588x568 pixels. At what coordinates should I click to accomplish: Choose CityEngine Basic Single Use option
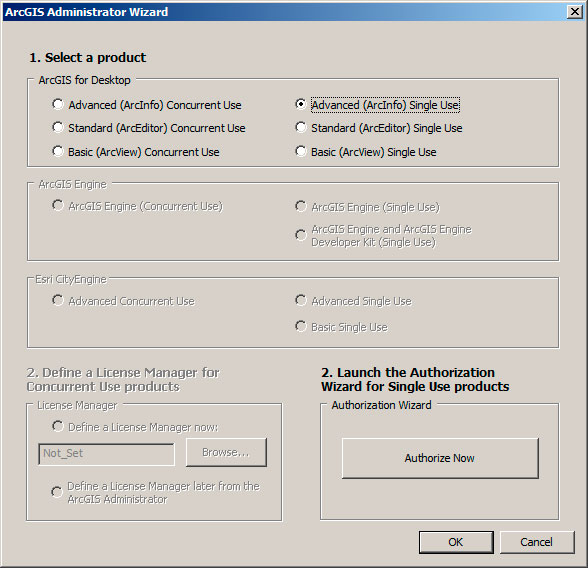coord(301,327)
